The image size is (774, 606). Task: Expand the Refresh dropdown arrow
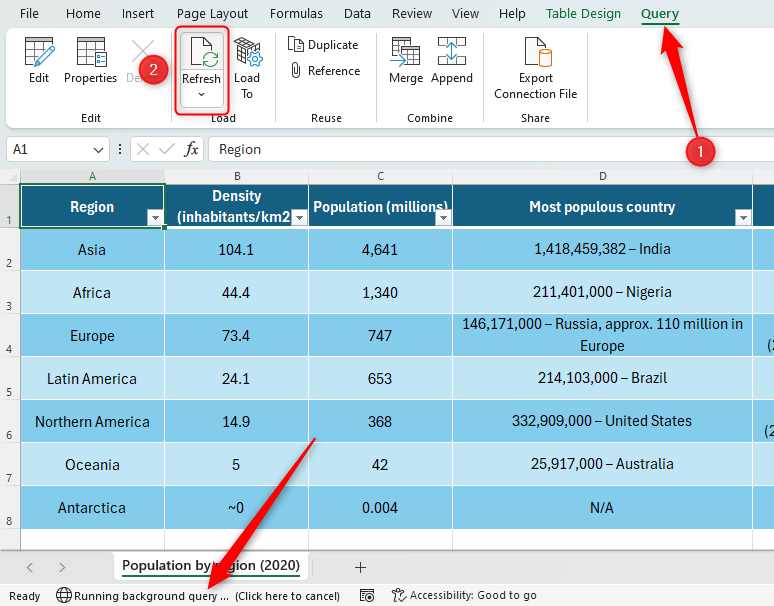202,95
